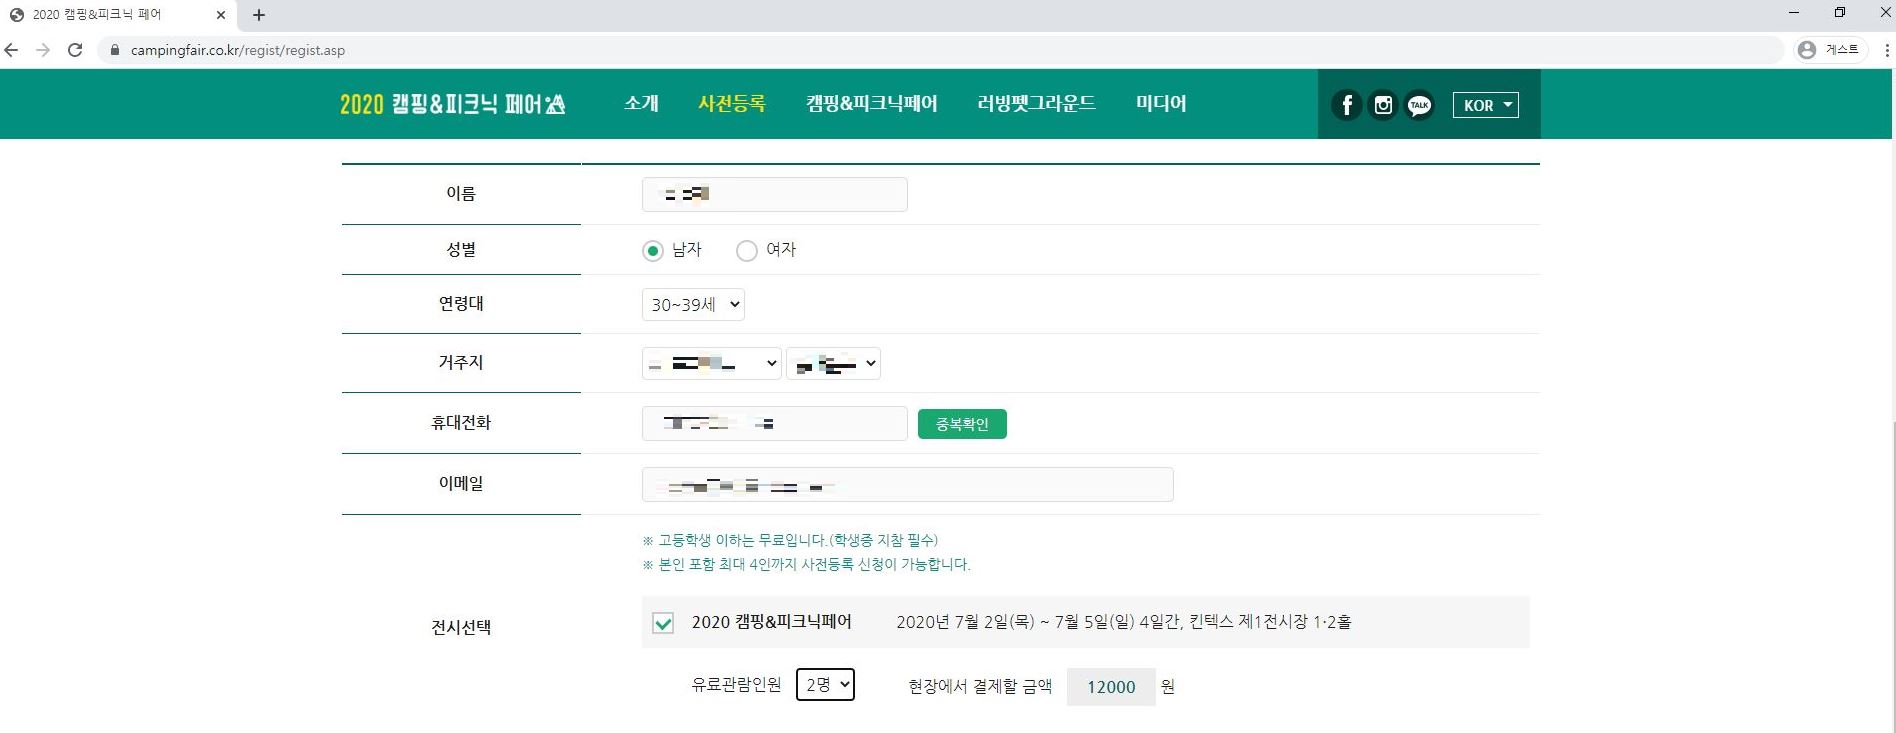Screen dimensions: 1896x733
Task: Open the 사전등록 menu
Action: point(732,103)
